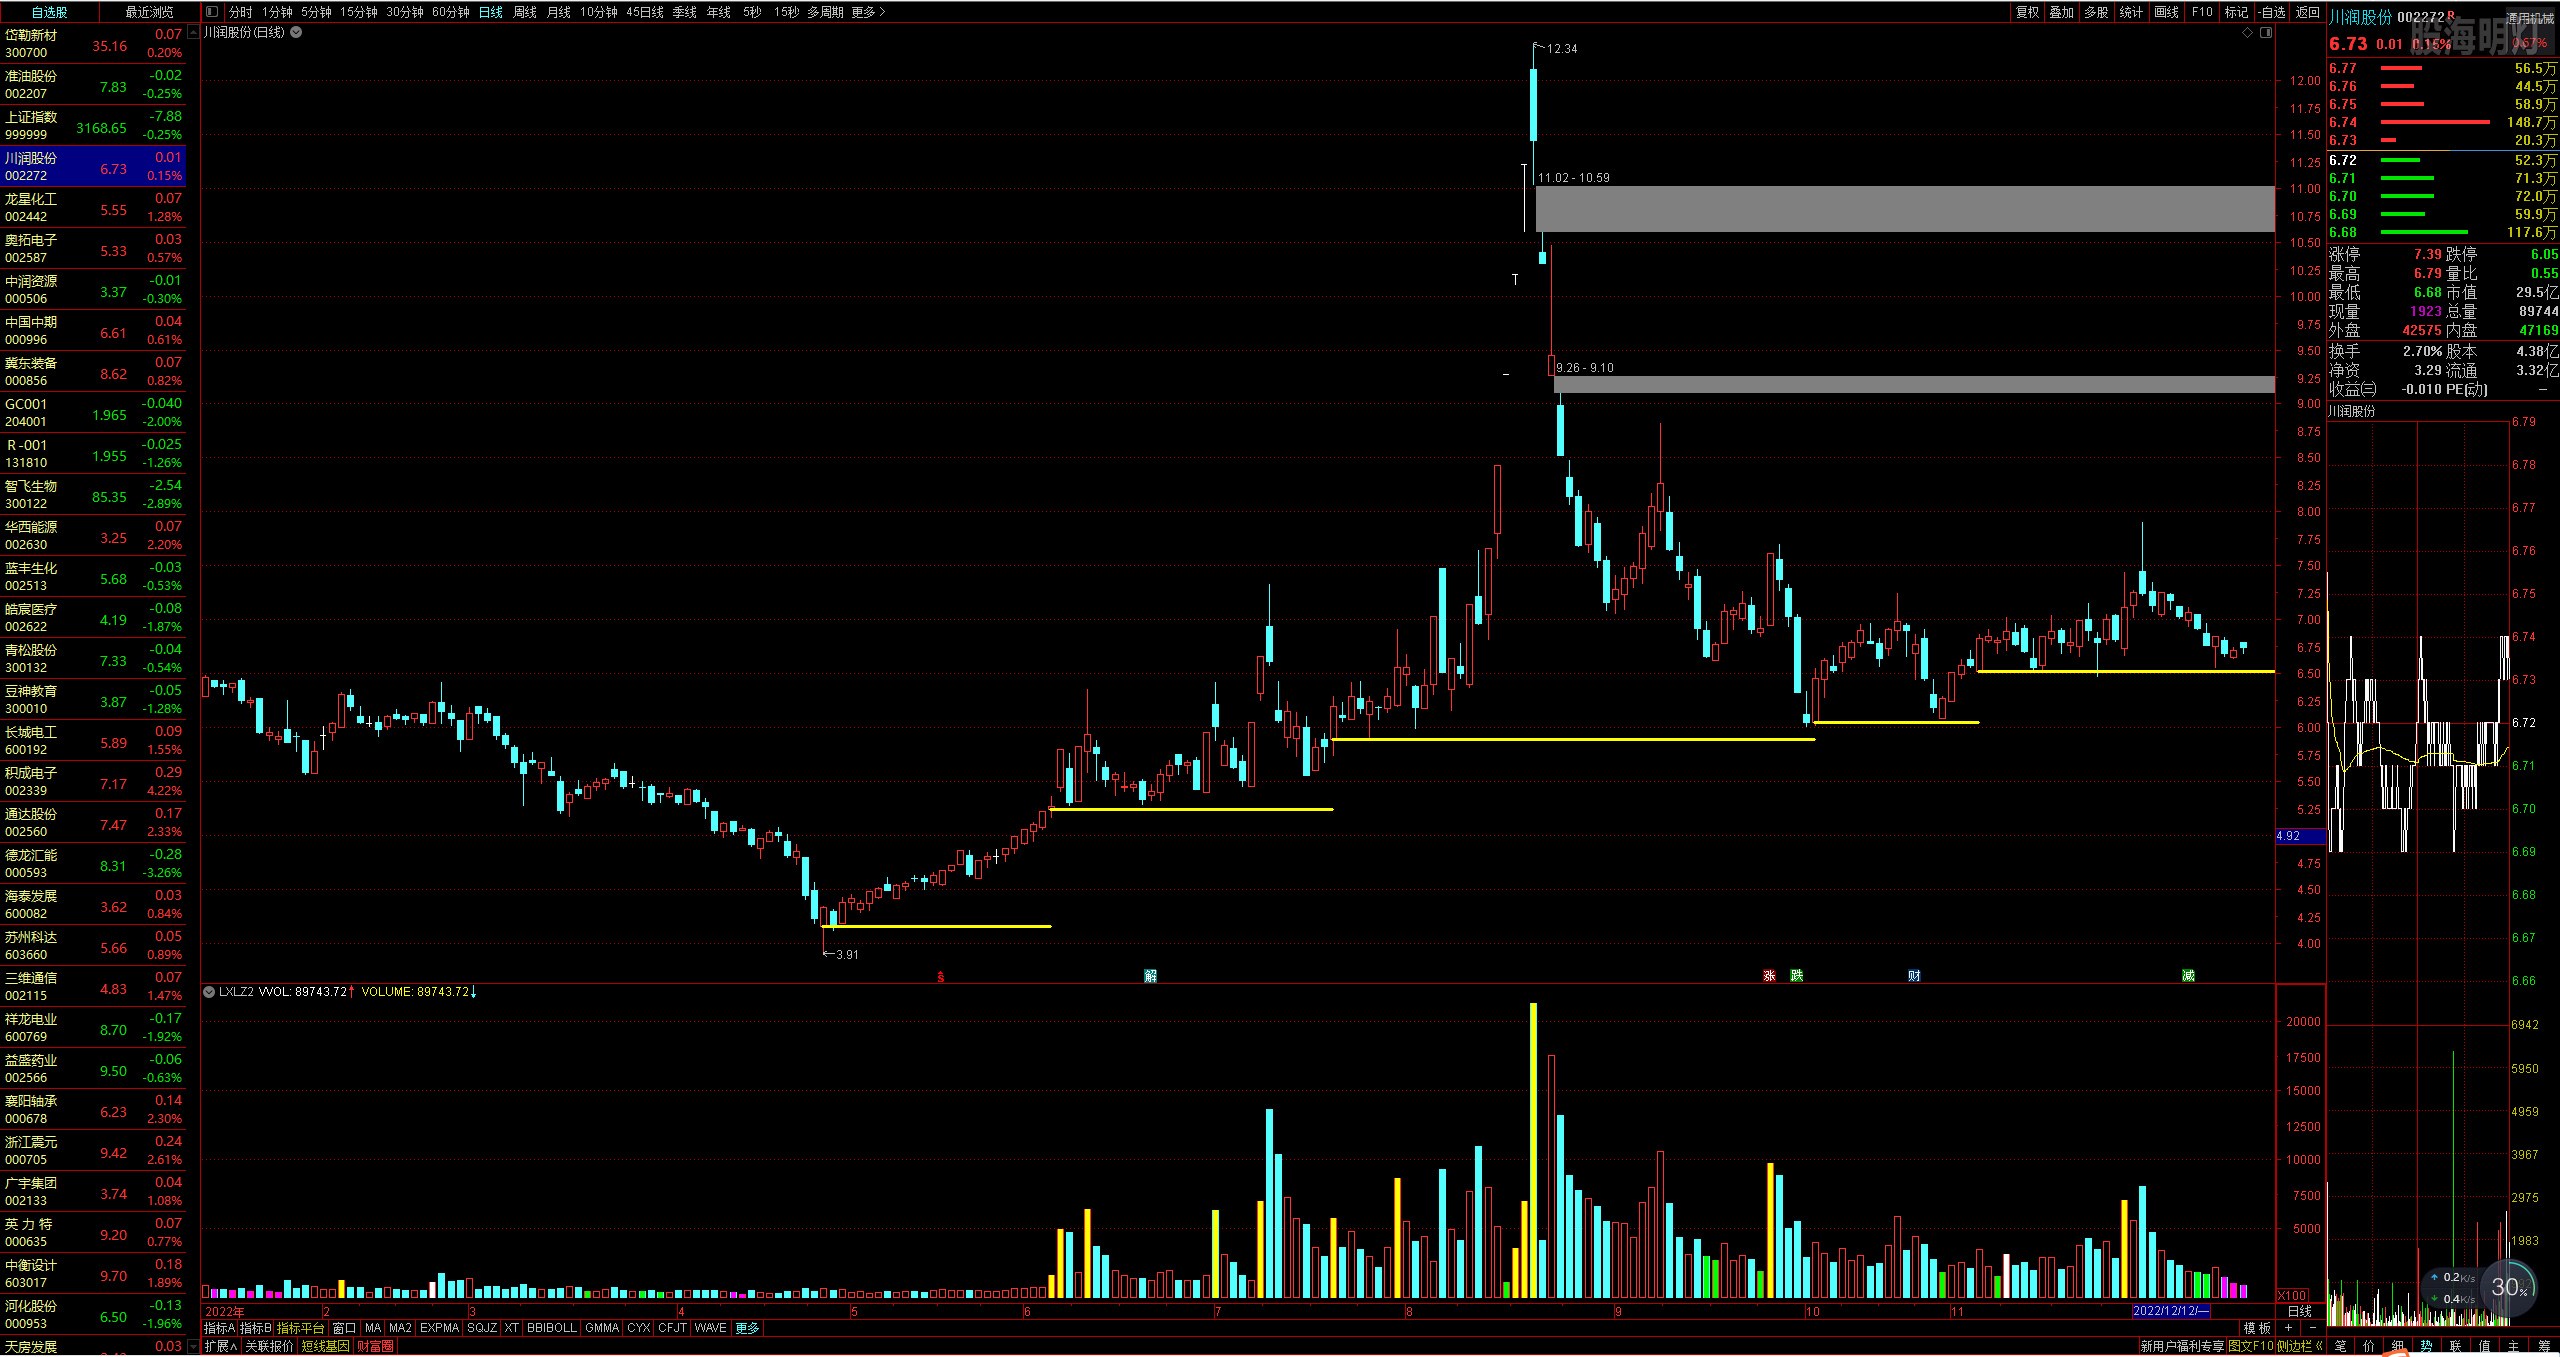Screen dimensions: 2560x1357
Task: Click the plus zoom button beside 模板
Action: point(2288,1328)
